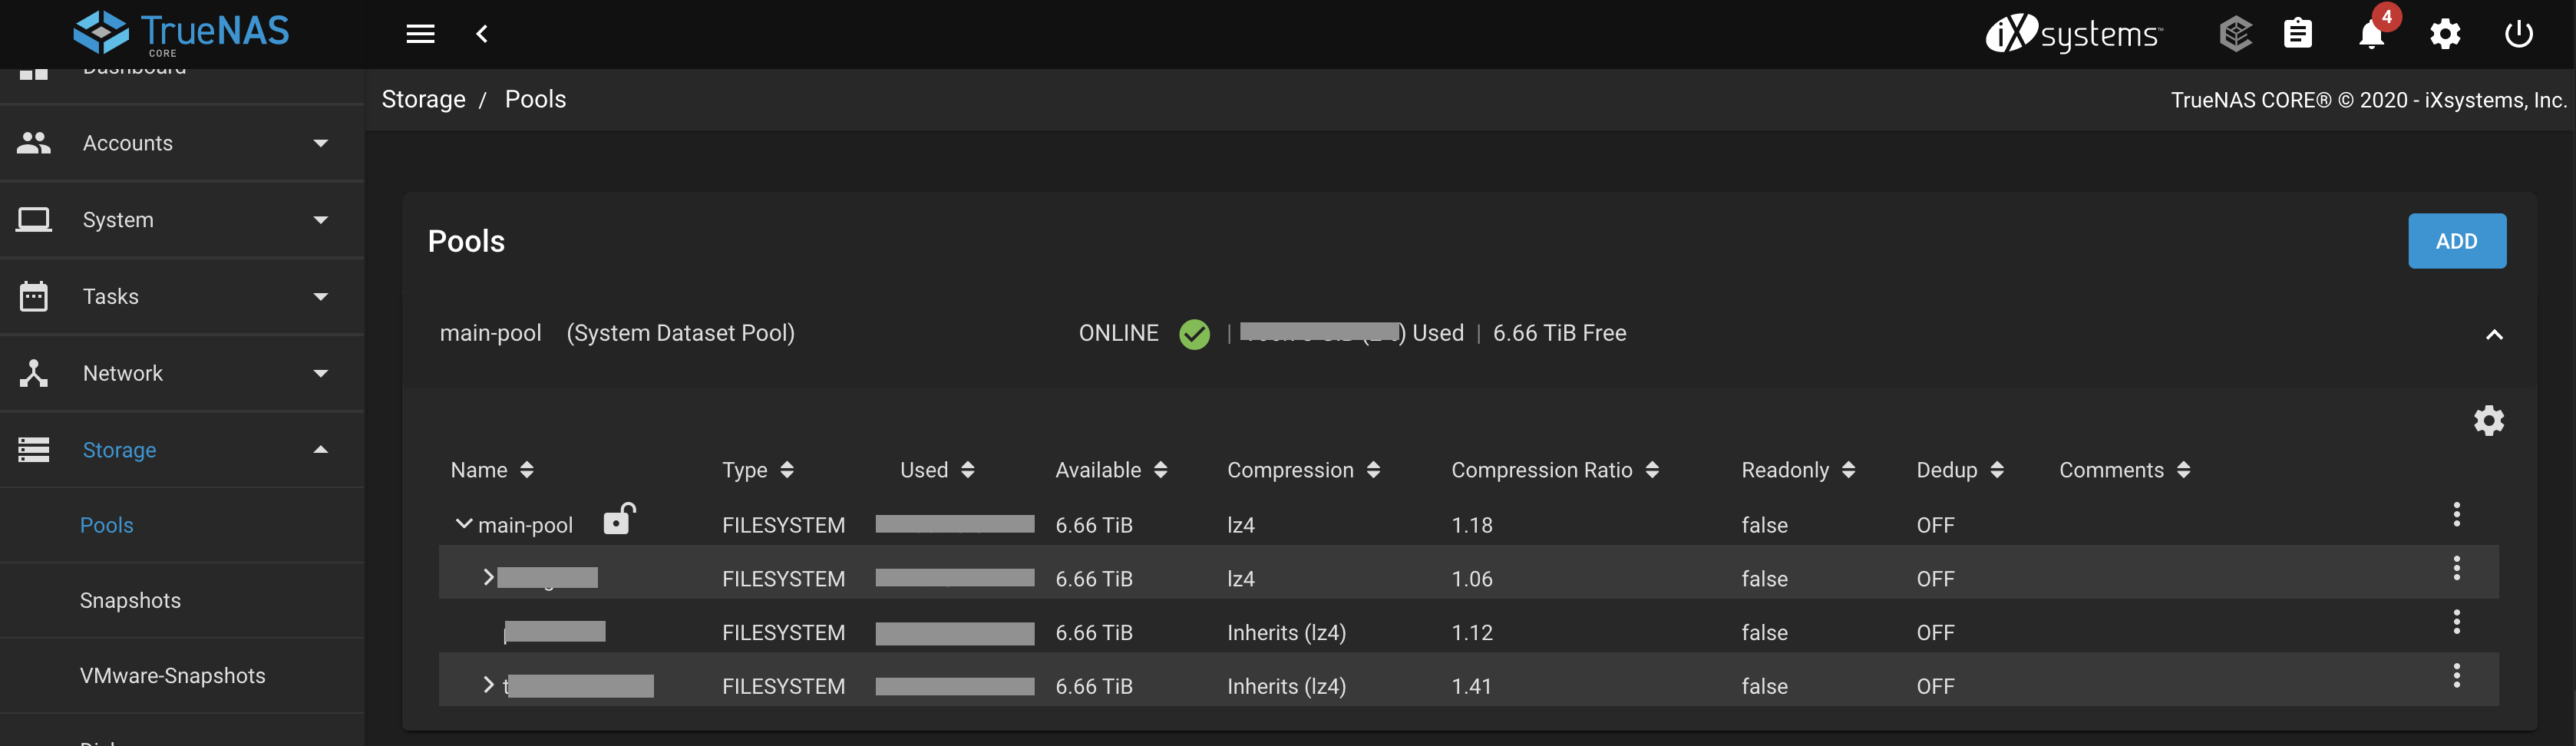The image size is (2576, 746).
Task: Collapse the main-pool panel with up chevron
Action: [2494, 335]
